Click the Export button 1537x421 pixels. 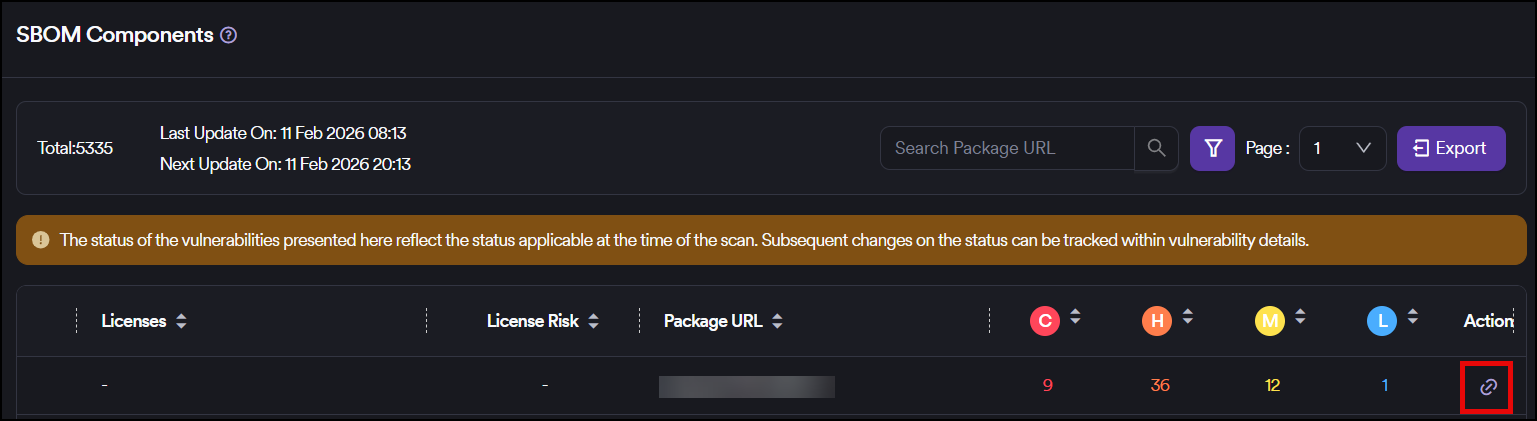[x=1450, y=148]
